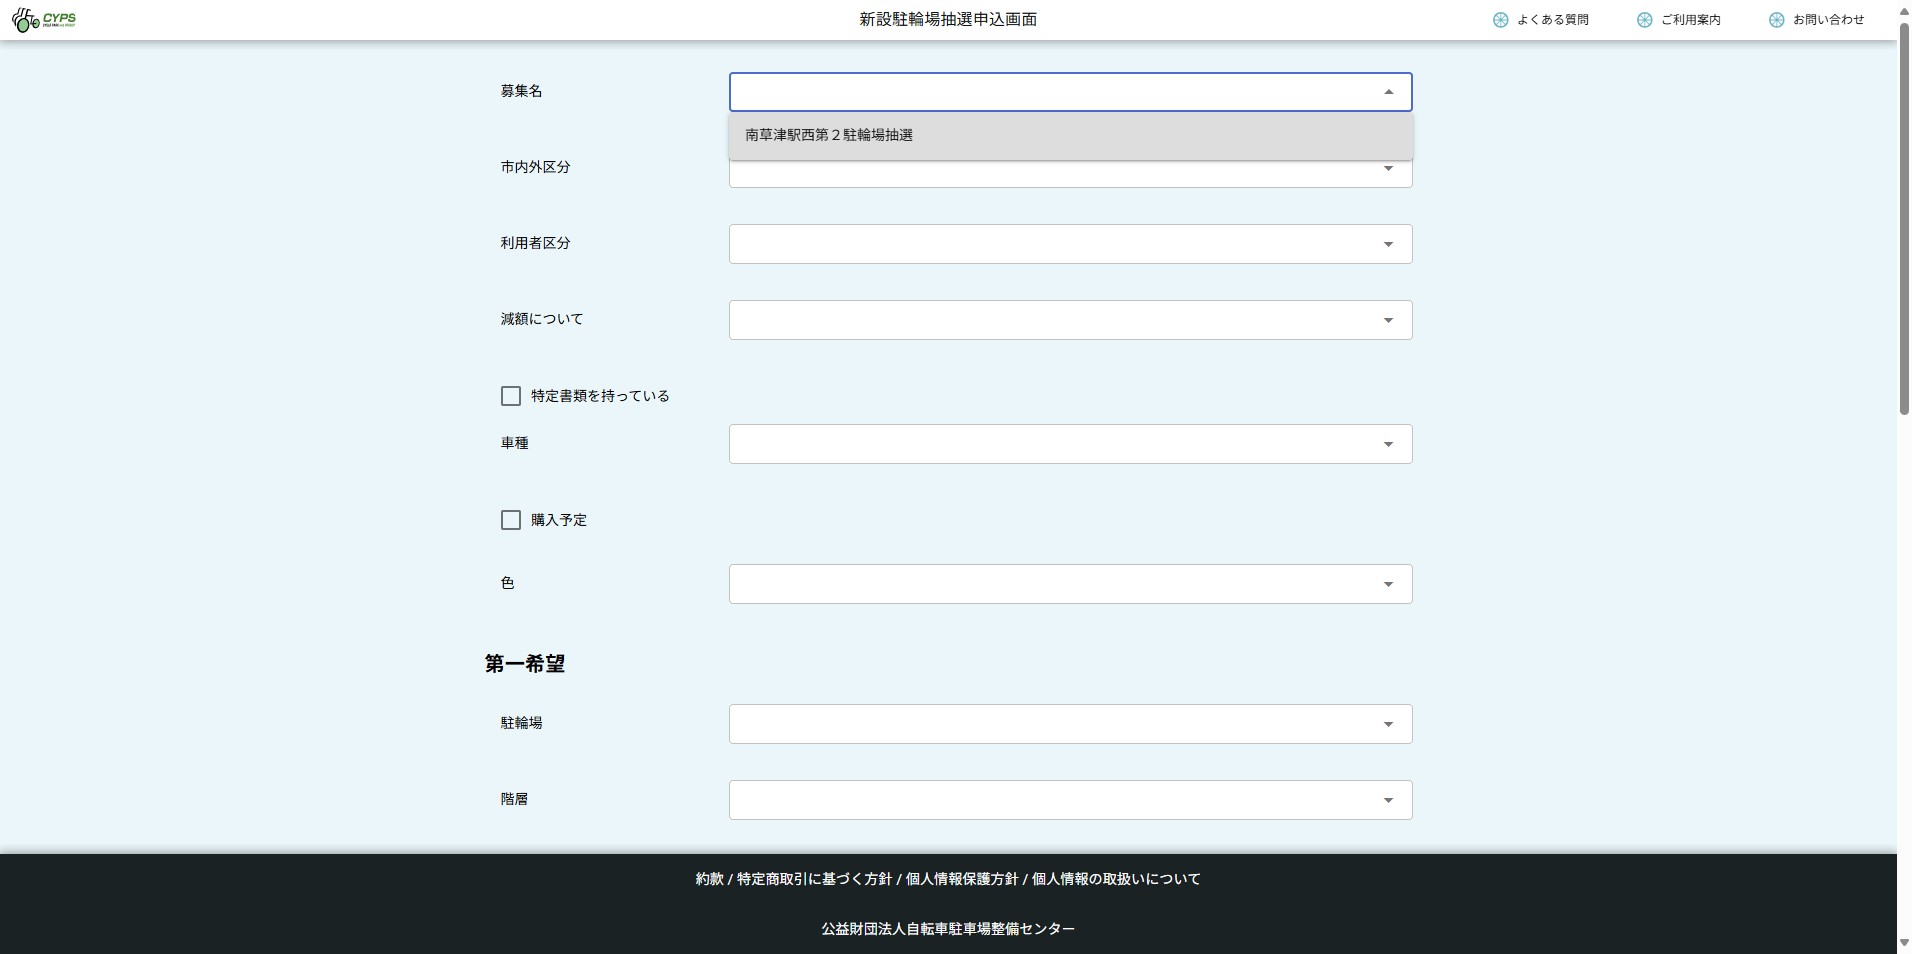Click the 階層 dropdown arrow icon
Screen dimensions: 1912x954
pos(1388,800)
